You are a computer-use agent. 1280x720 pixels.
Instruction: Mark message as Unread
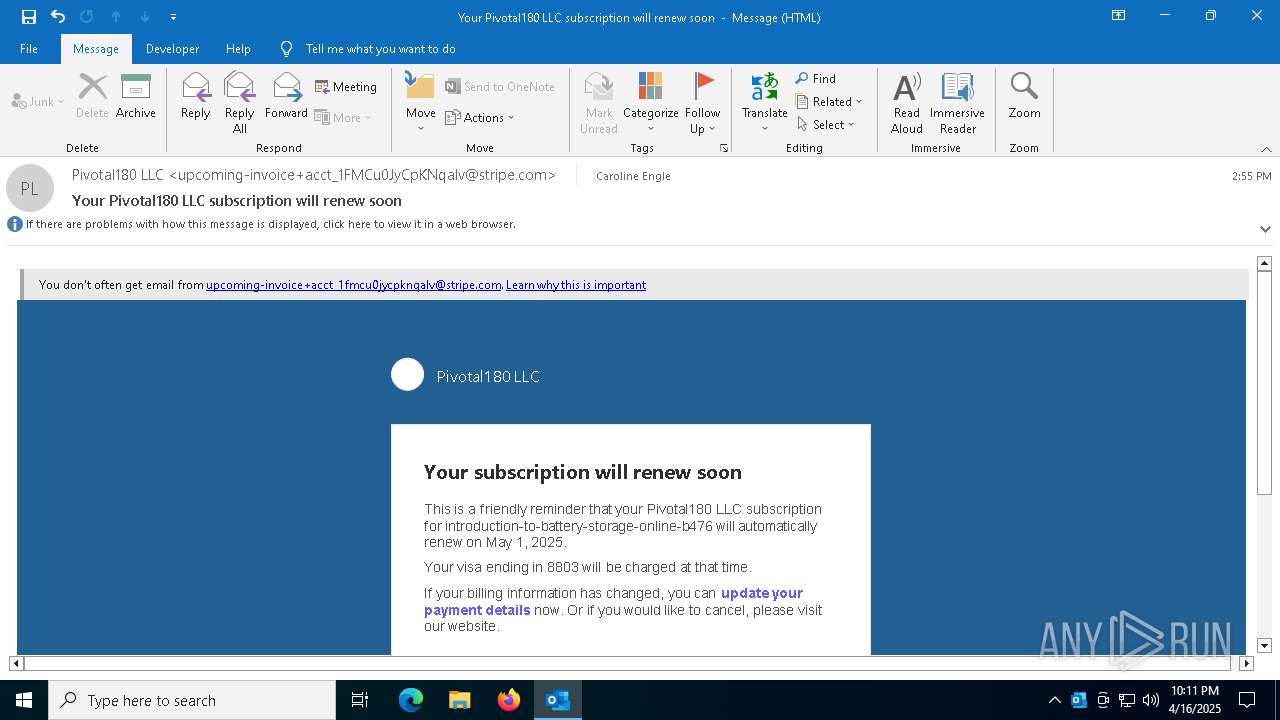click(x=599, y=102)
